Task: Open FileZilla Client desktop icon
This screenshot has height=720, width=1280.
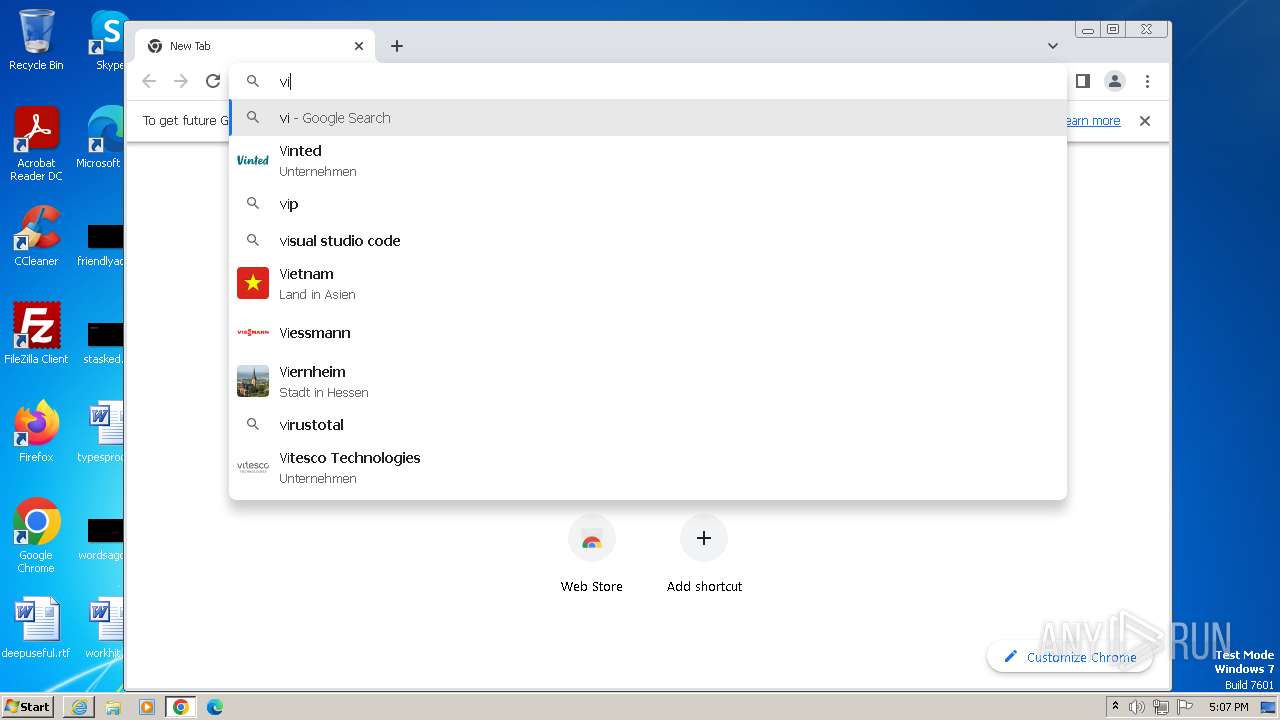Action: [x=36, y=334]
